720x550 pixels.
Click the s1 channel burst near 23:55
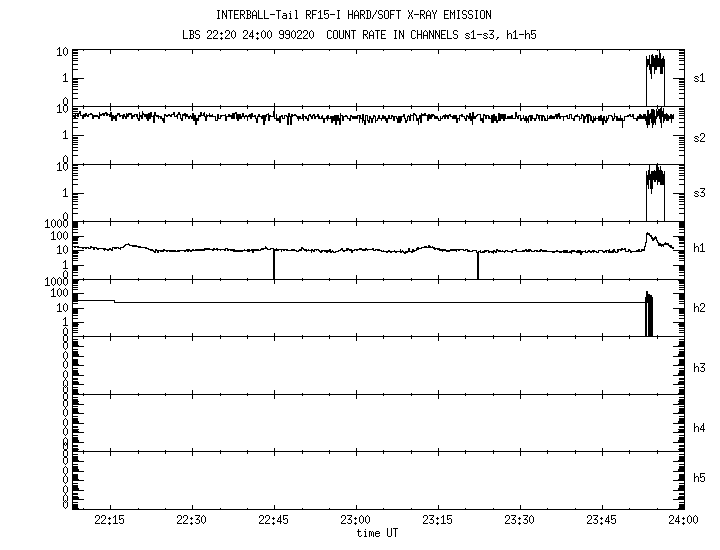point(655,66)
